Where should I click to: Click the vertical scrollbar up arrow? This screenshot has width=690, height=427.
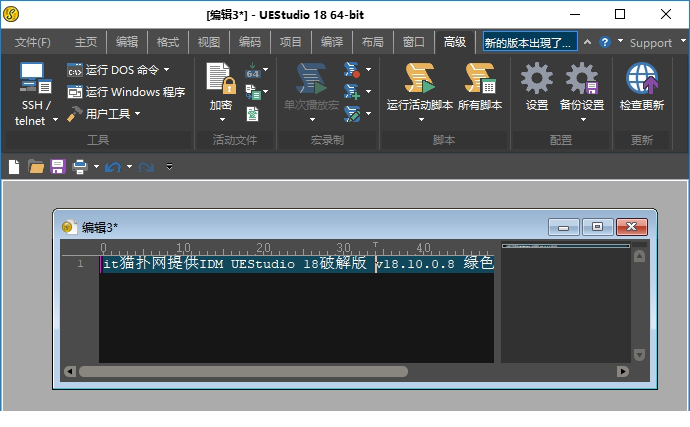(x=639, y=256)
